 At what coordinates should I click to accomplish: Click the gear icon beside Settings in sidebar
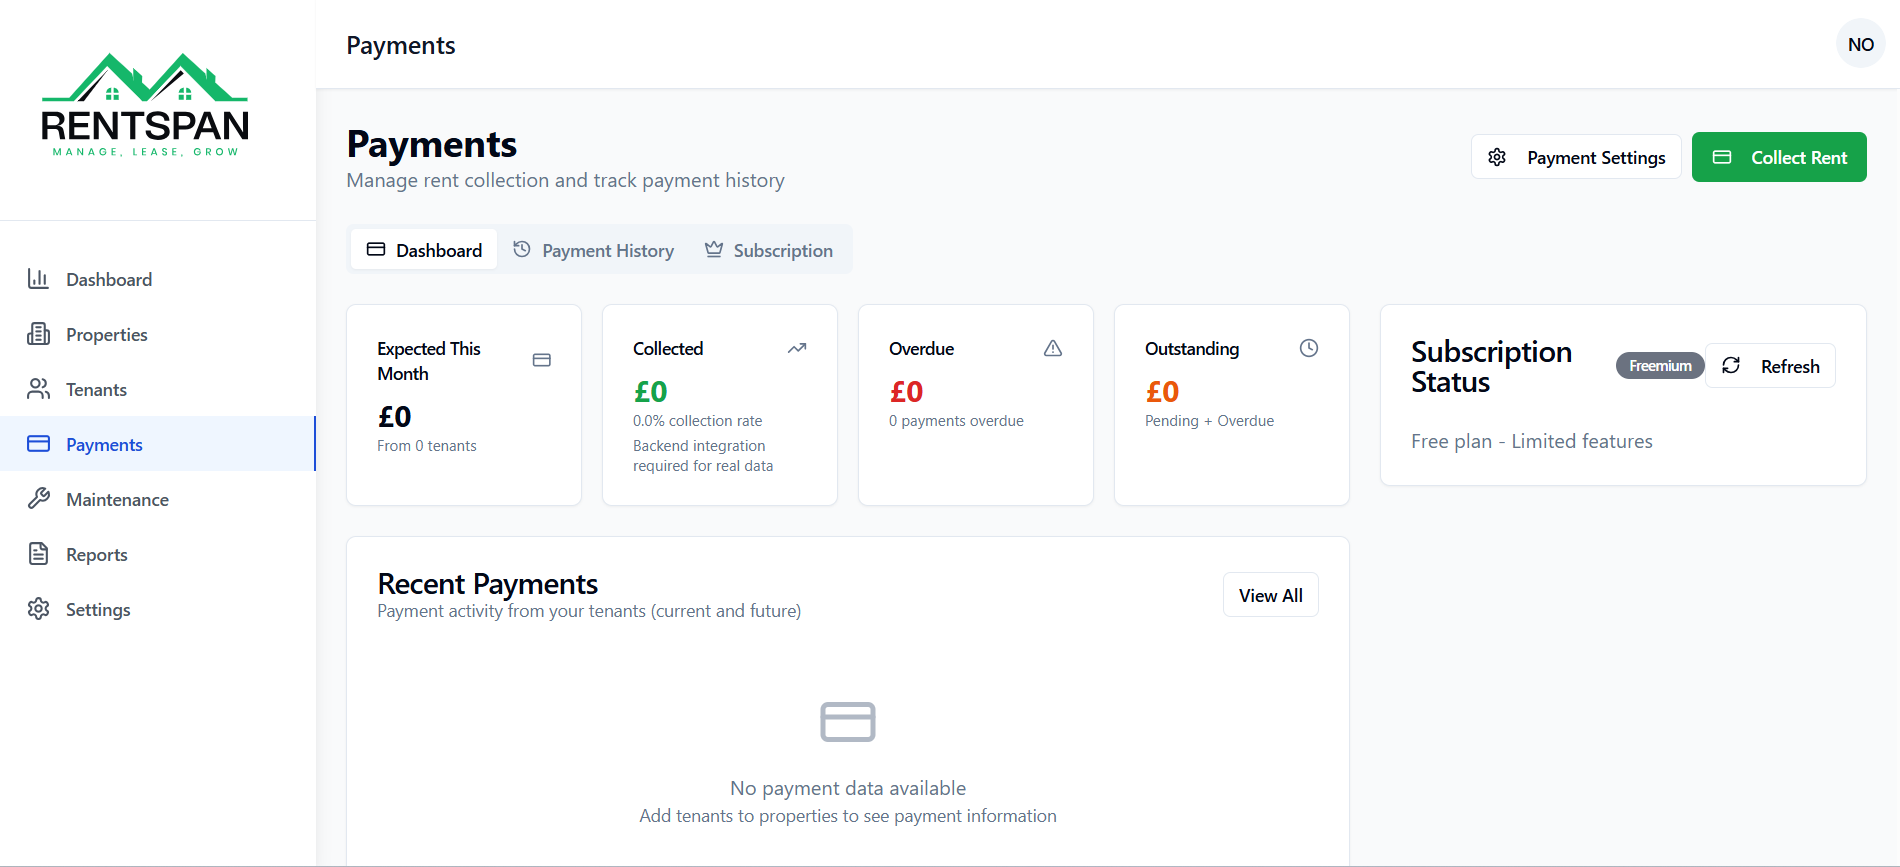39,609
